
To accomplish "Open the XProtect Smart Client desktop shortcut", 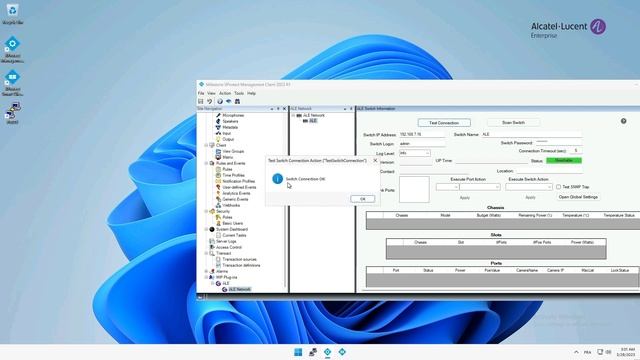I will pos(12,83).
